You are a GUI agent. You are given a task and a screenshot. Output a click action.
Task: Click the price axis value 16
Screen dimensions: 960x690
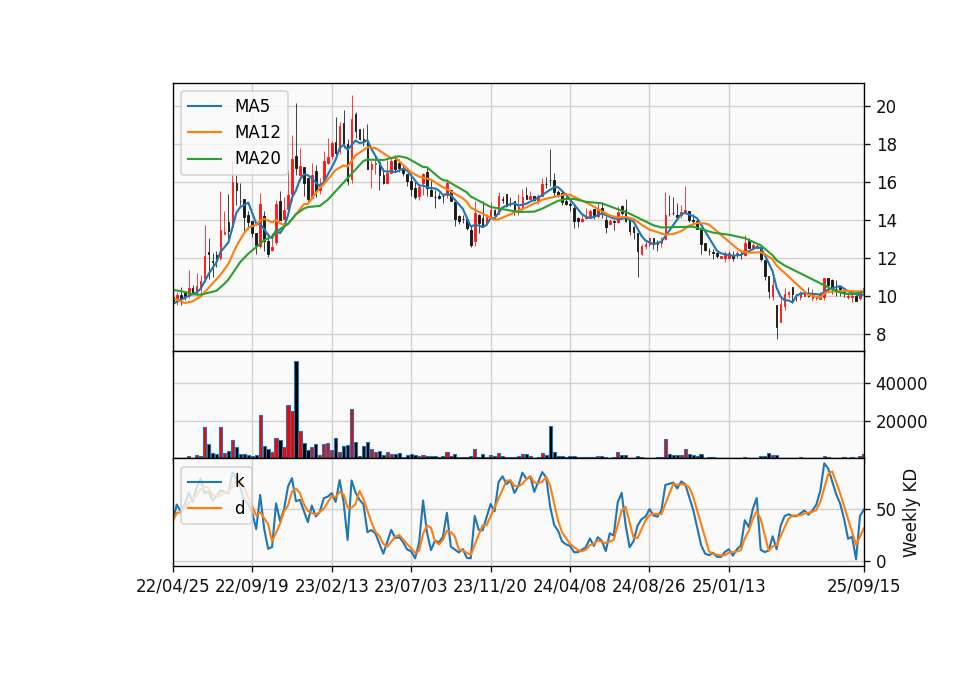point(886,183)
